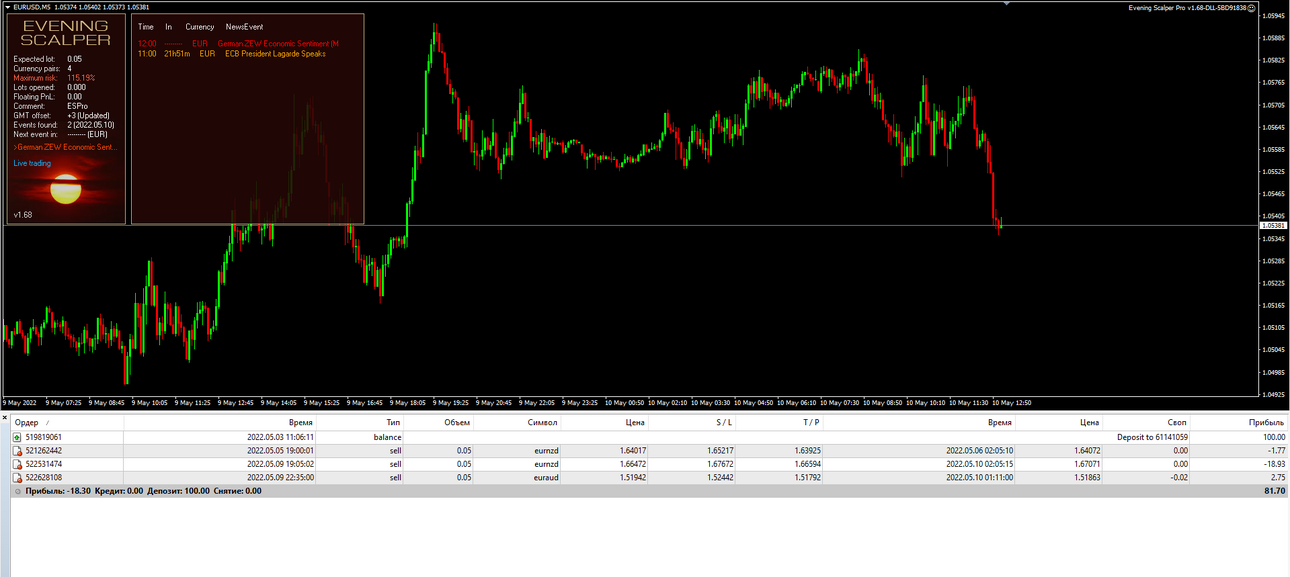Sort by the Символ column header

coord(543,423)
